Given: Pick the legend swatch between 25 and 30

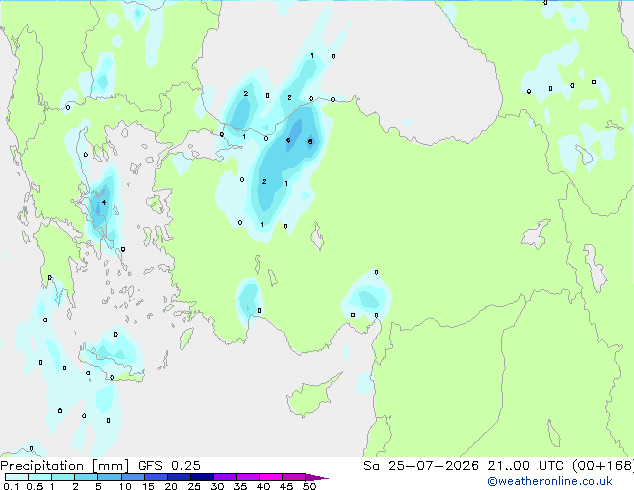Looking at the screenshot, I should [x=202, y=477].
